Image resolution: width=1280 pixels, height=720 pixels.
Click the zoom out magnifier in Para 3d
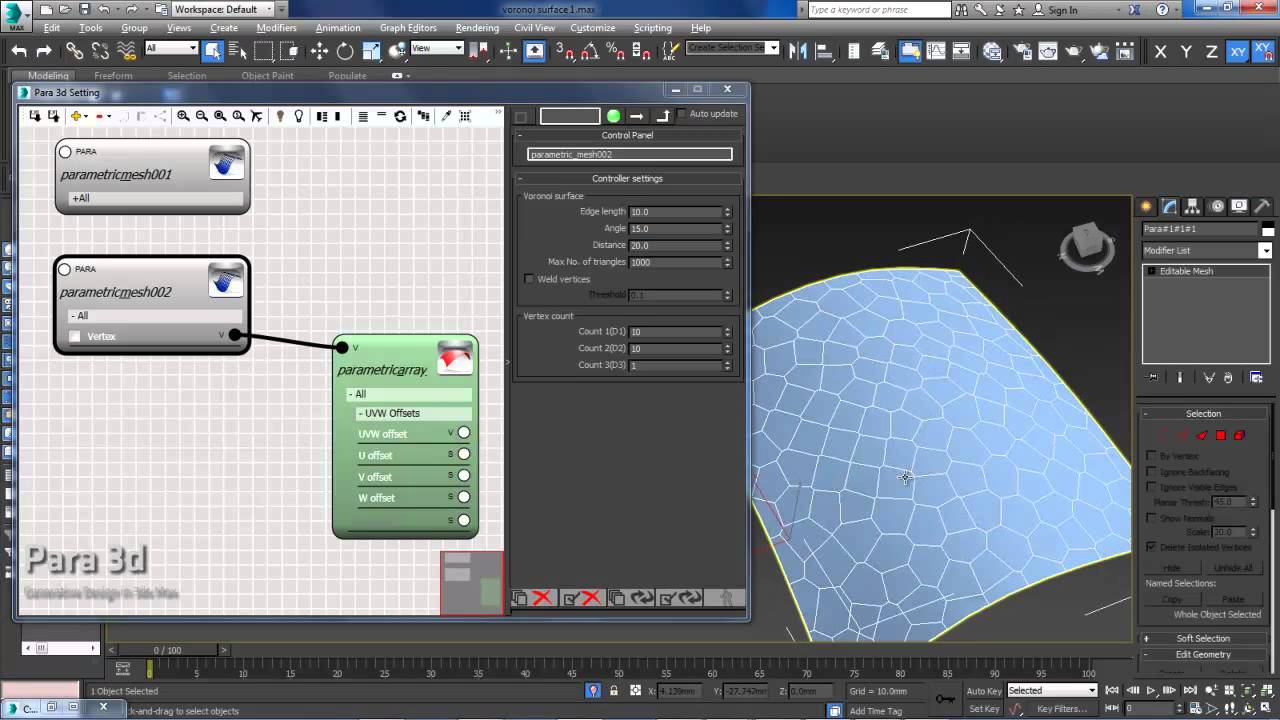click(202, 116)
